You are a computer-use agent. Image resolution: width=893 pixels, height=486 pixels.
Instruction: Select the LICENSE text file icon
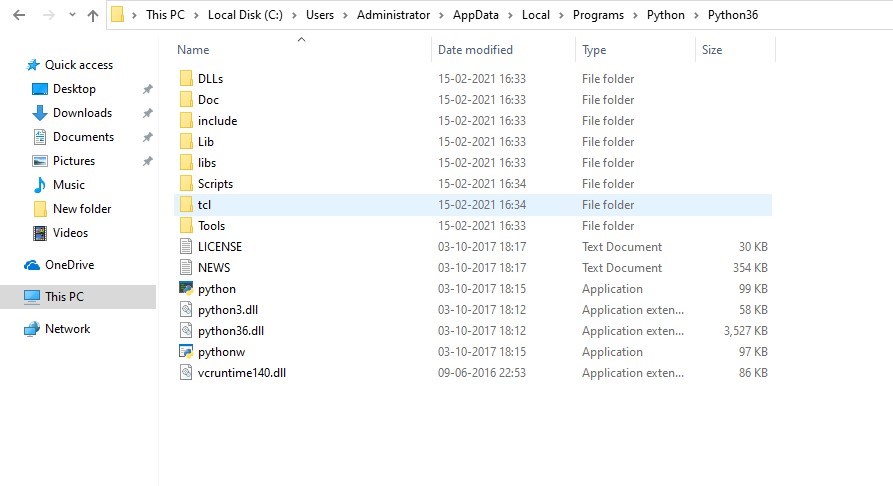pyautogui.click(x=186, y=246)
